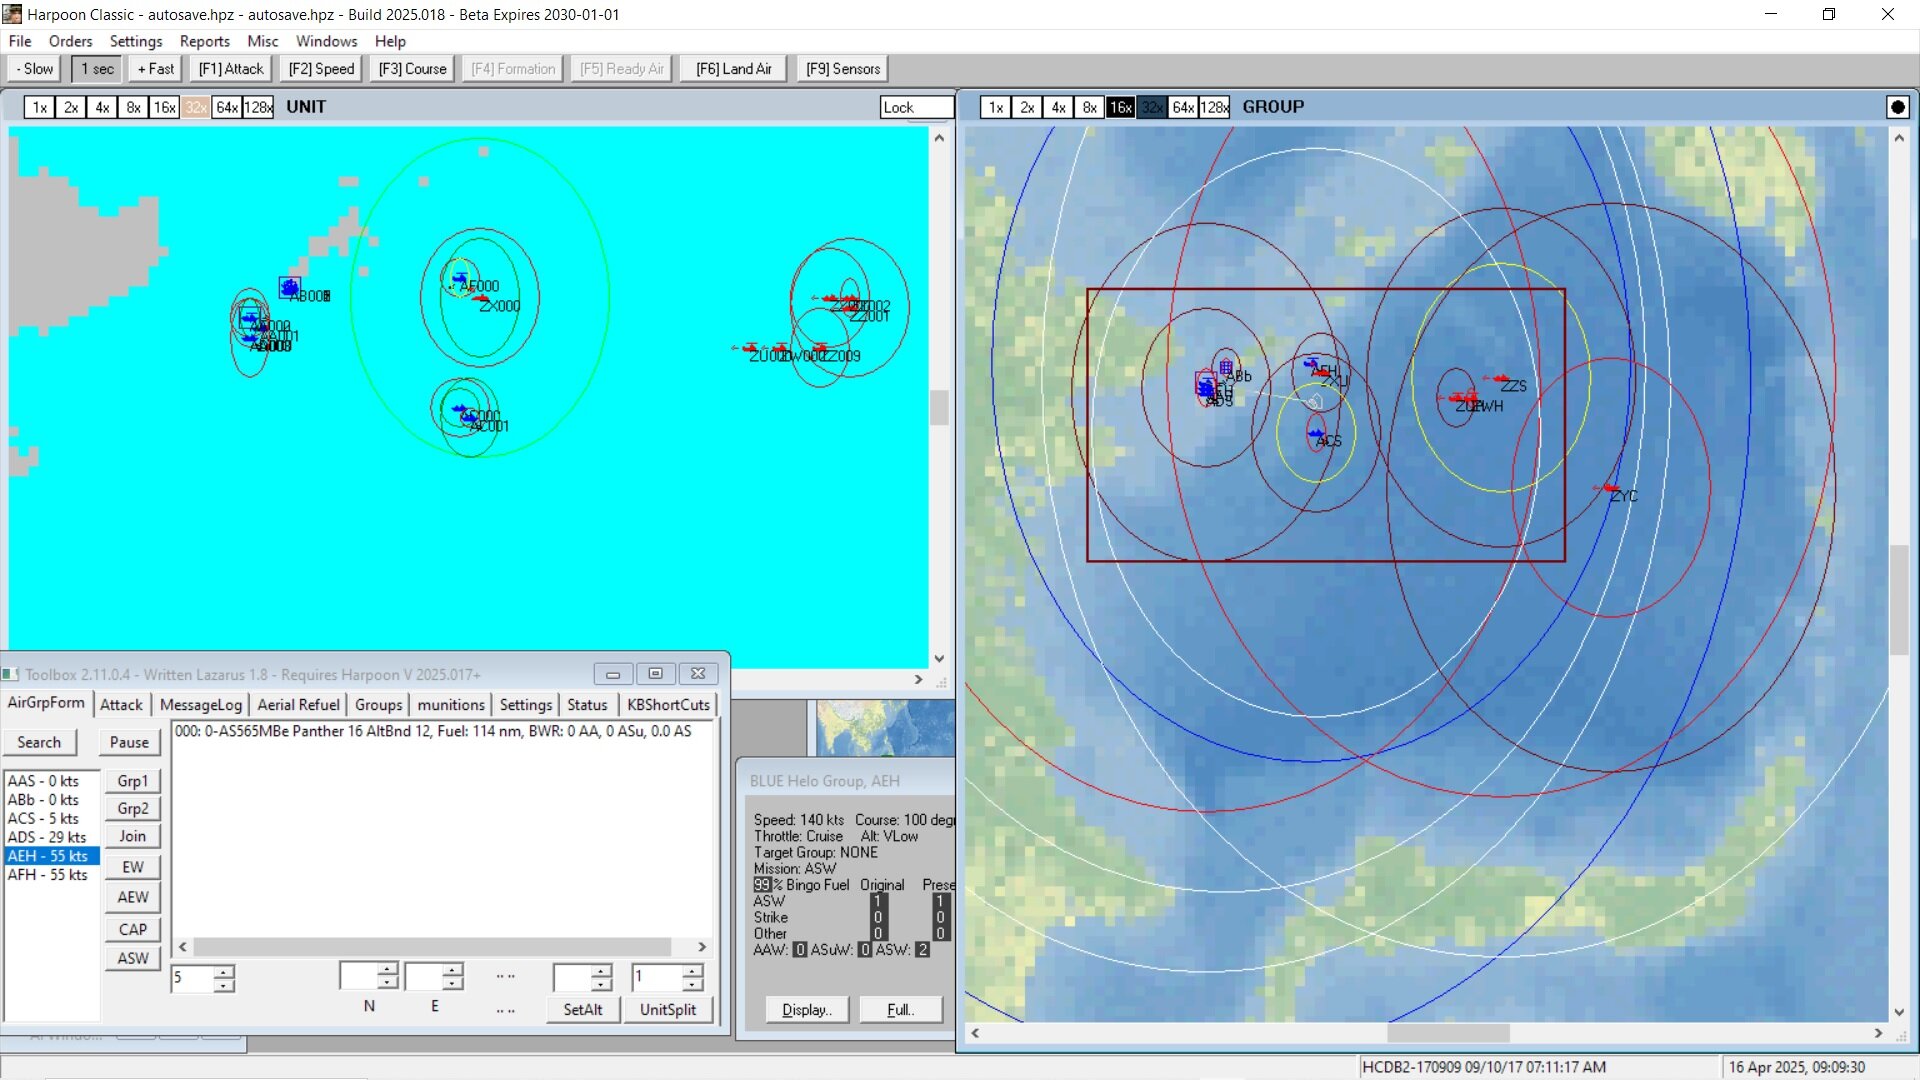1920x1080 pixels.
Task: Select the AB008 blue unit icon on unit map
Action: [x=289, y=288]
